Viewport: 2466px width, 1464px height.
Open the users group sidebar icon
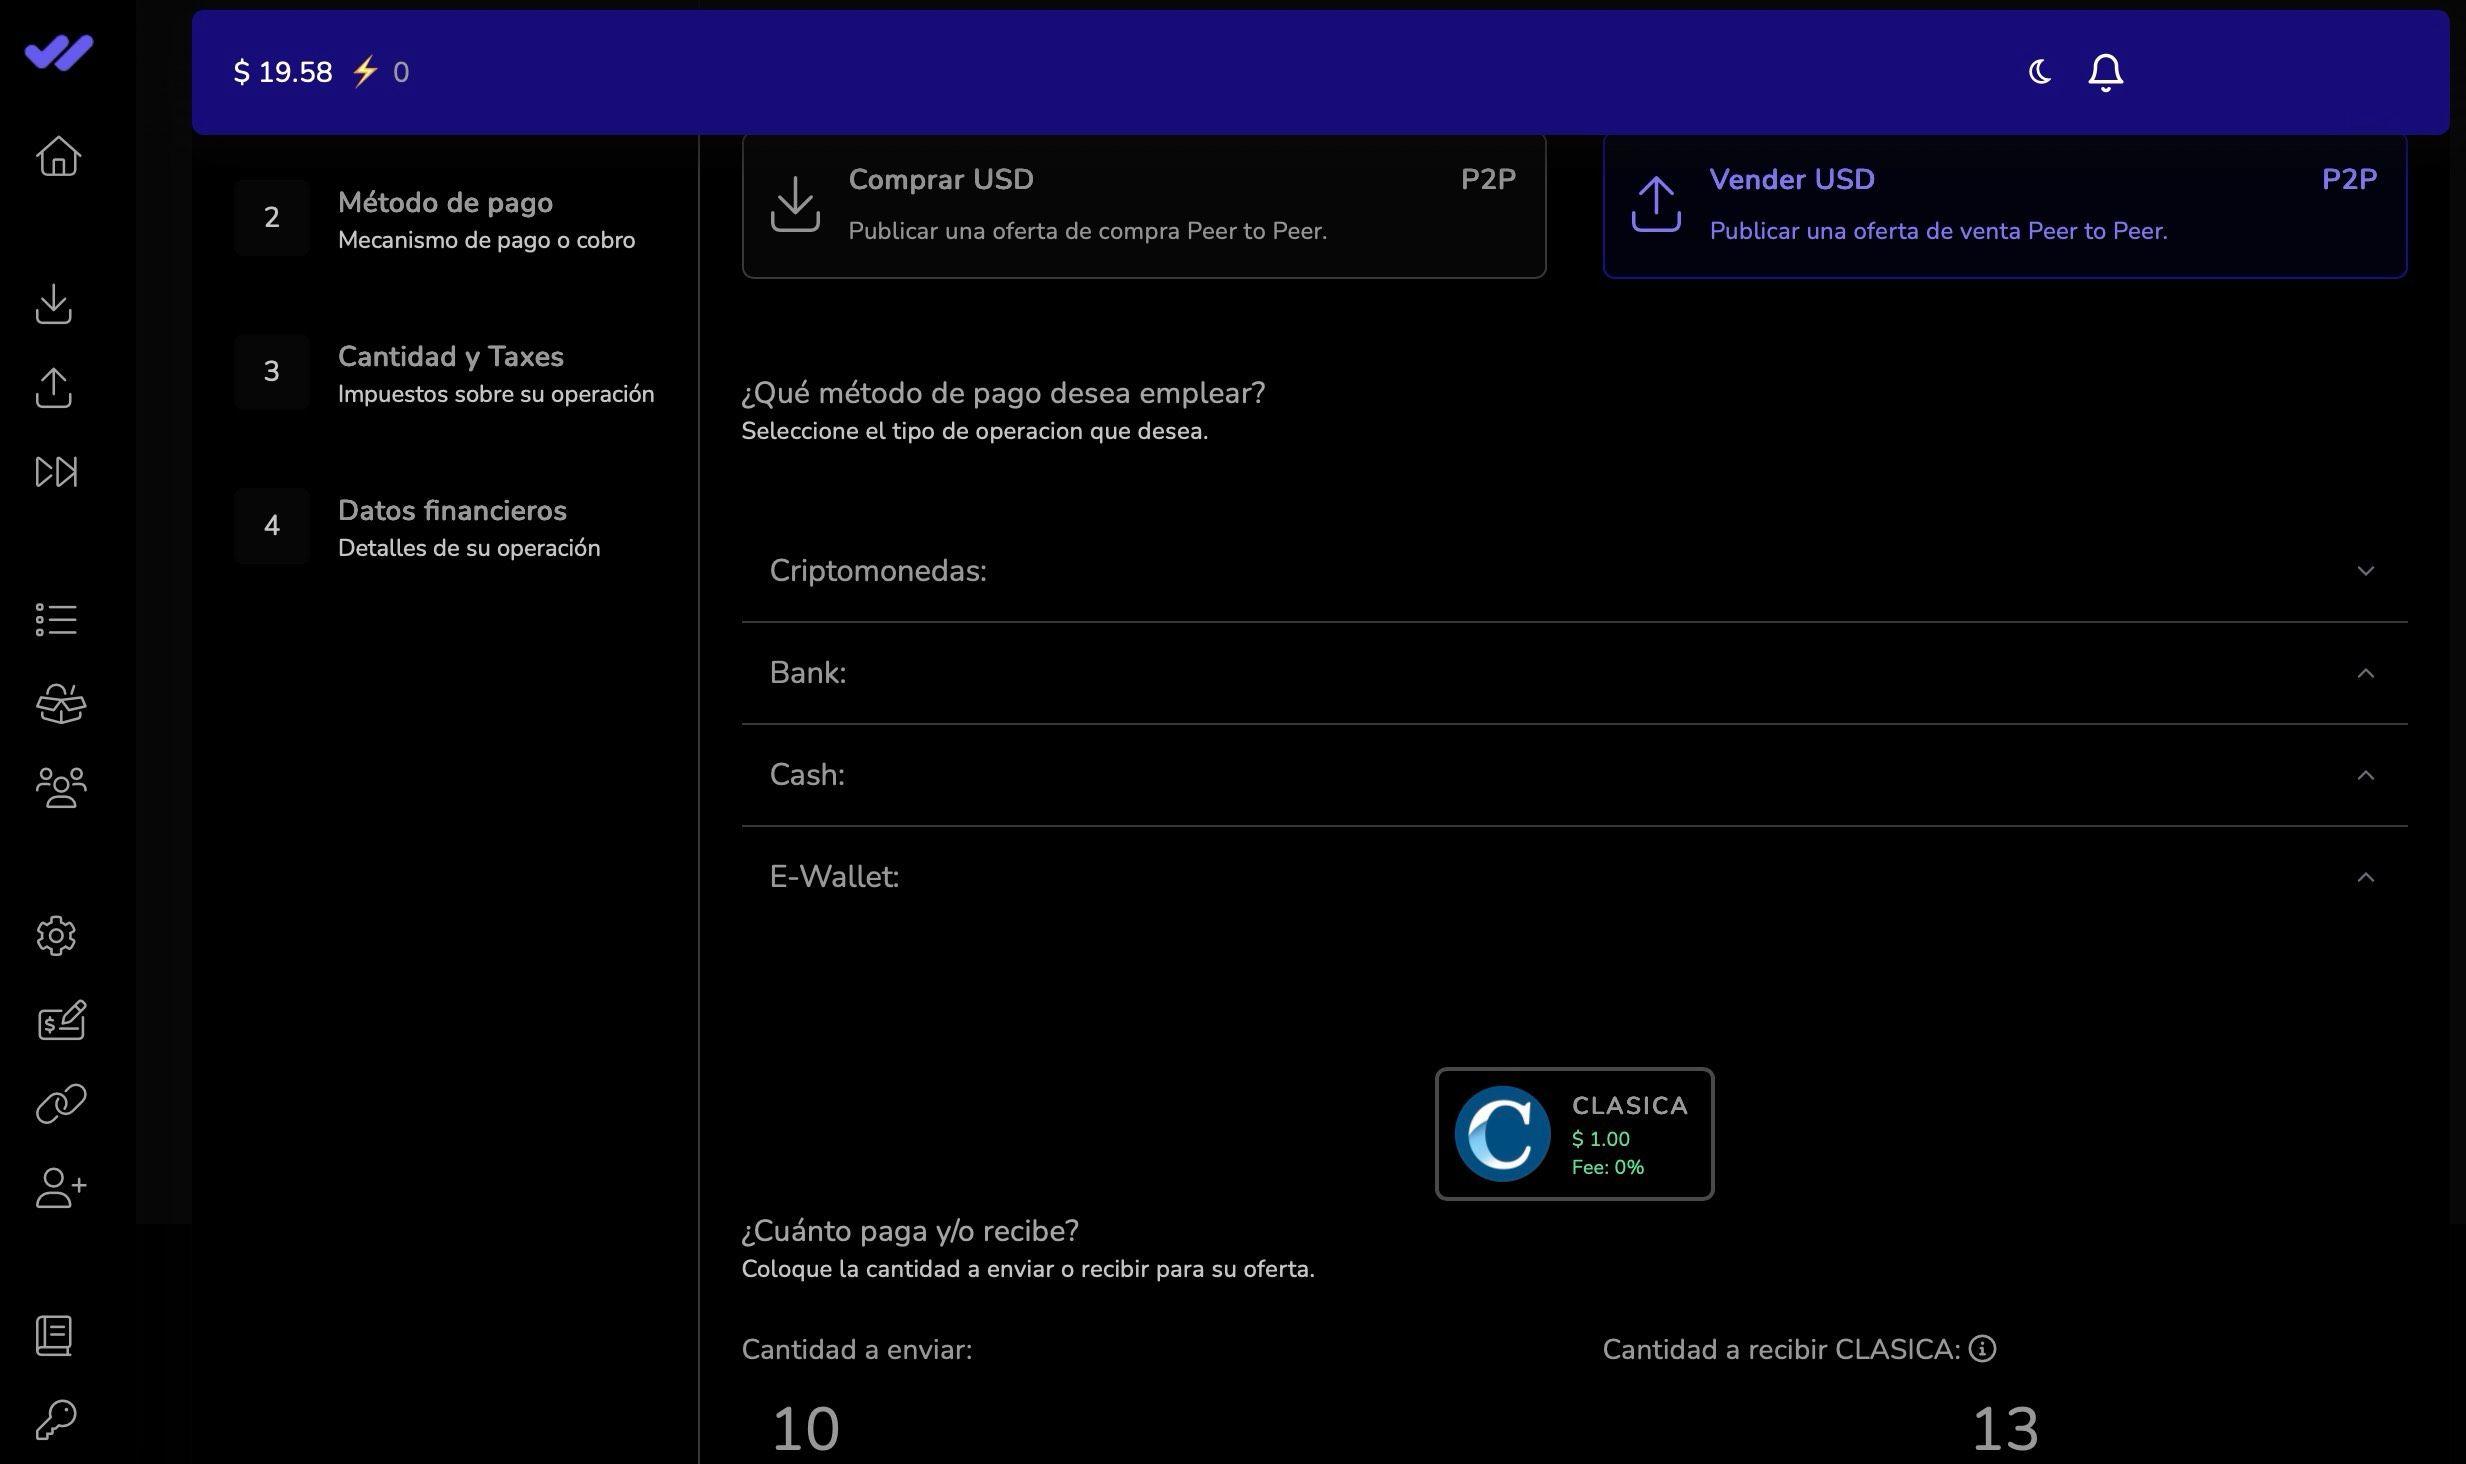(x=60, y=788)
